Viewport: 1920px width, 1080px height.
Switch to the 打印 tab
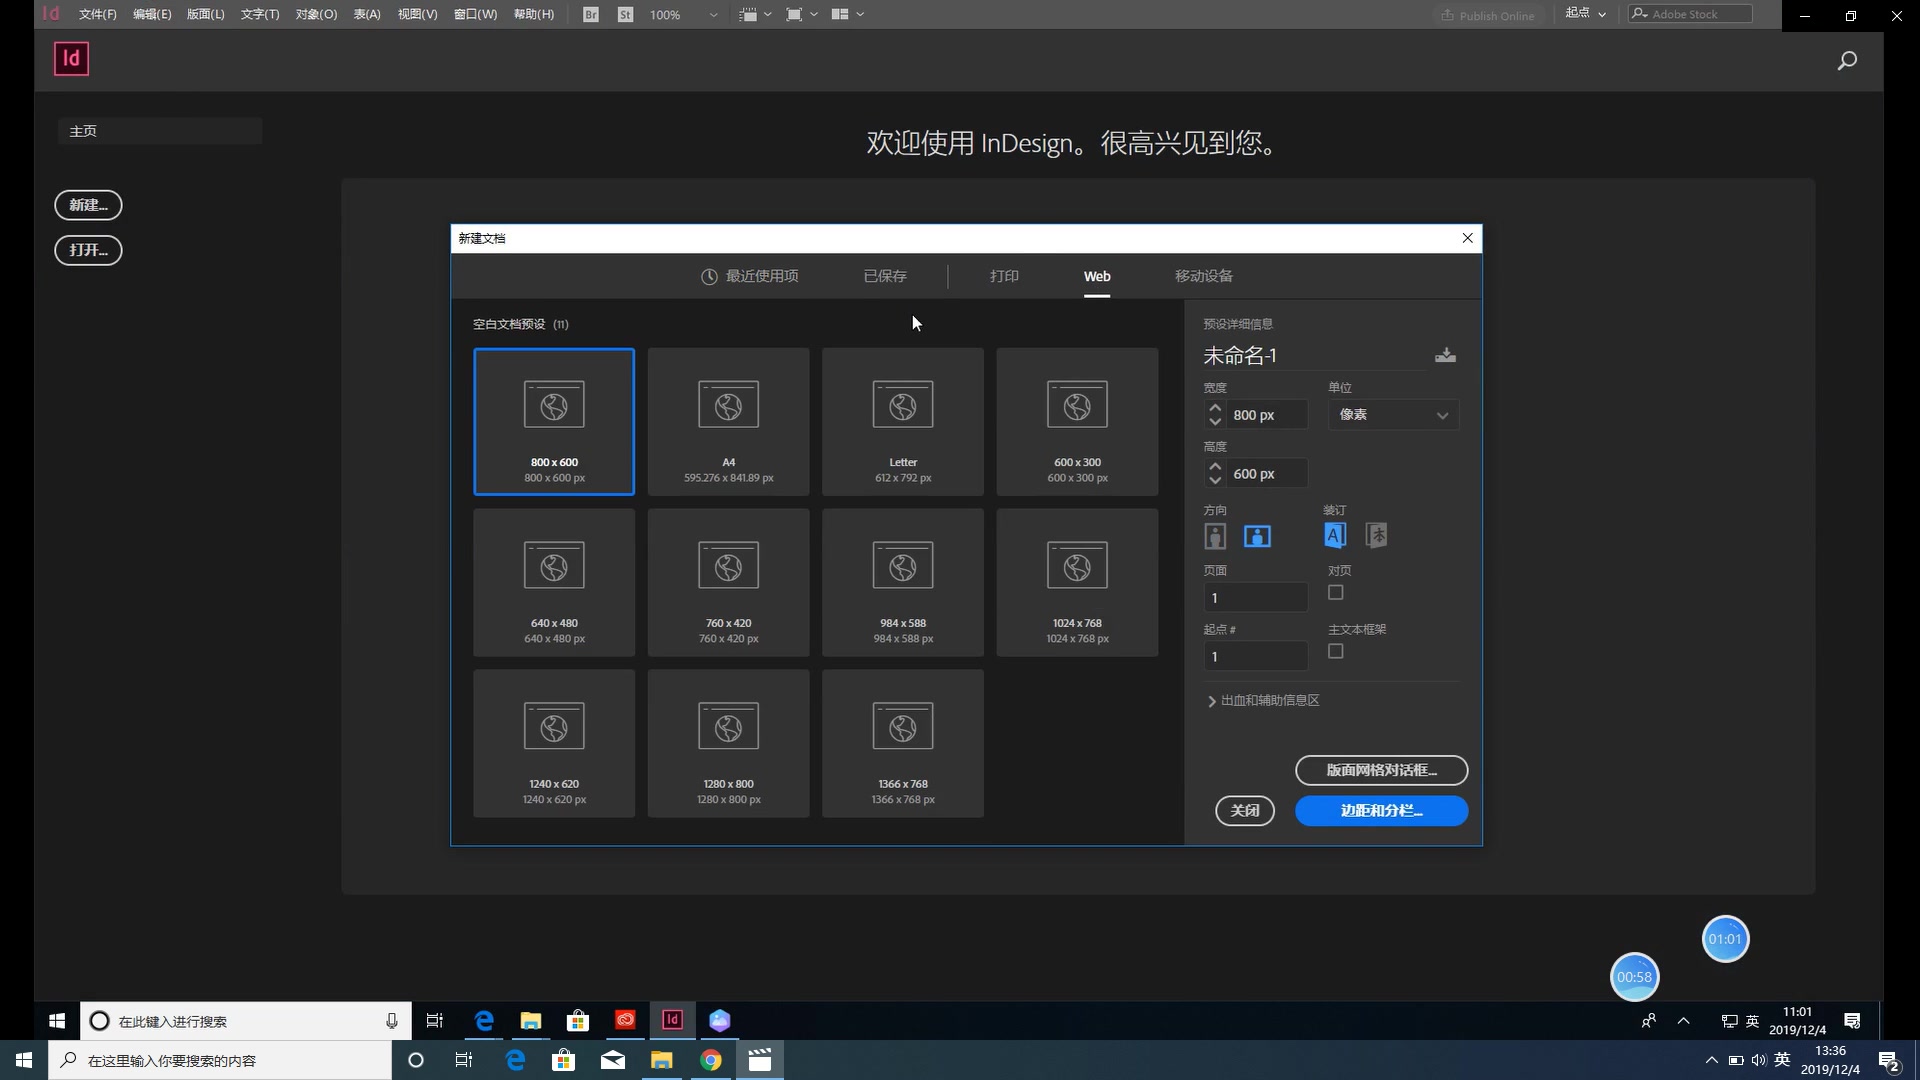tap(1004, 276)
